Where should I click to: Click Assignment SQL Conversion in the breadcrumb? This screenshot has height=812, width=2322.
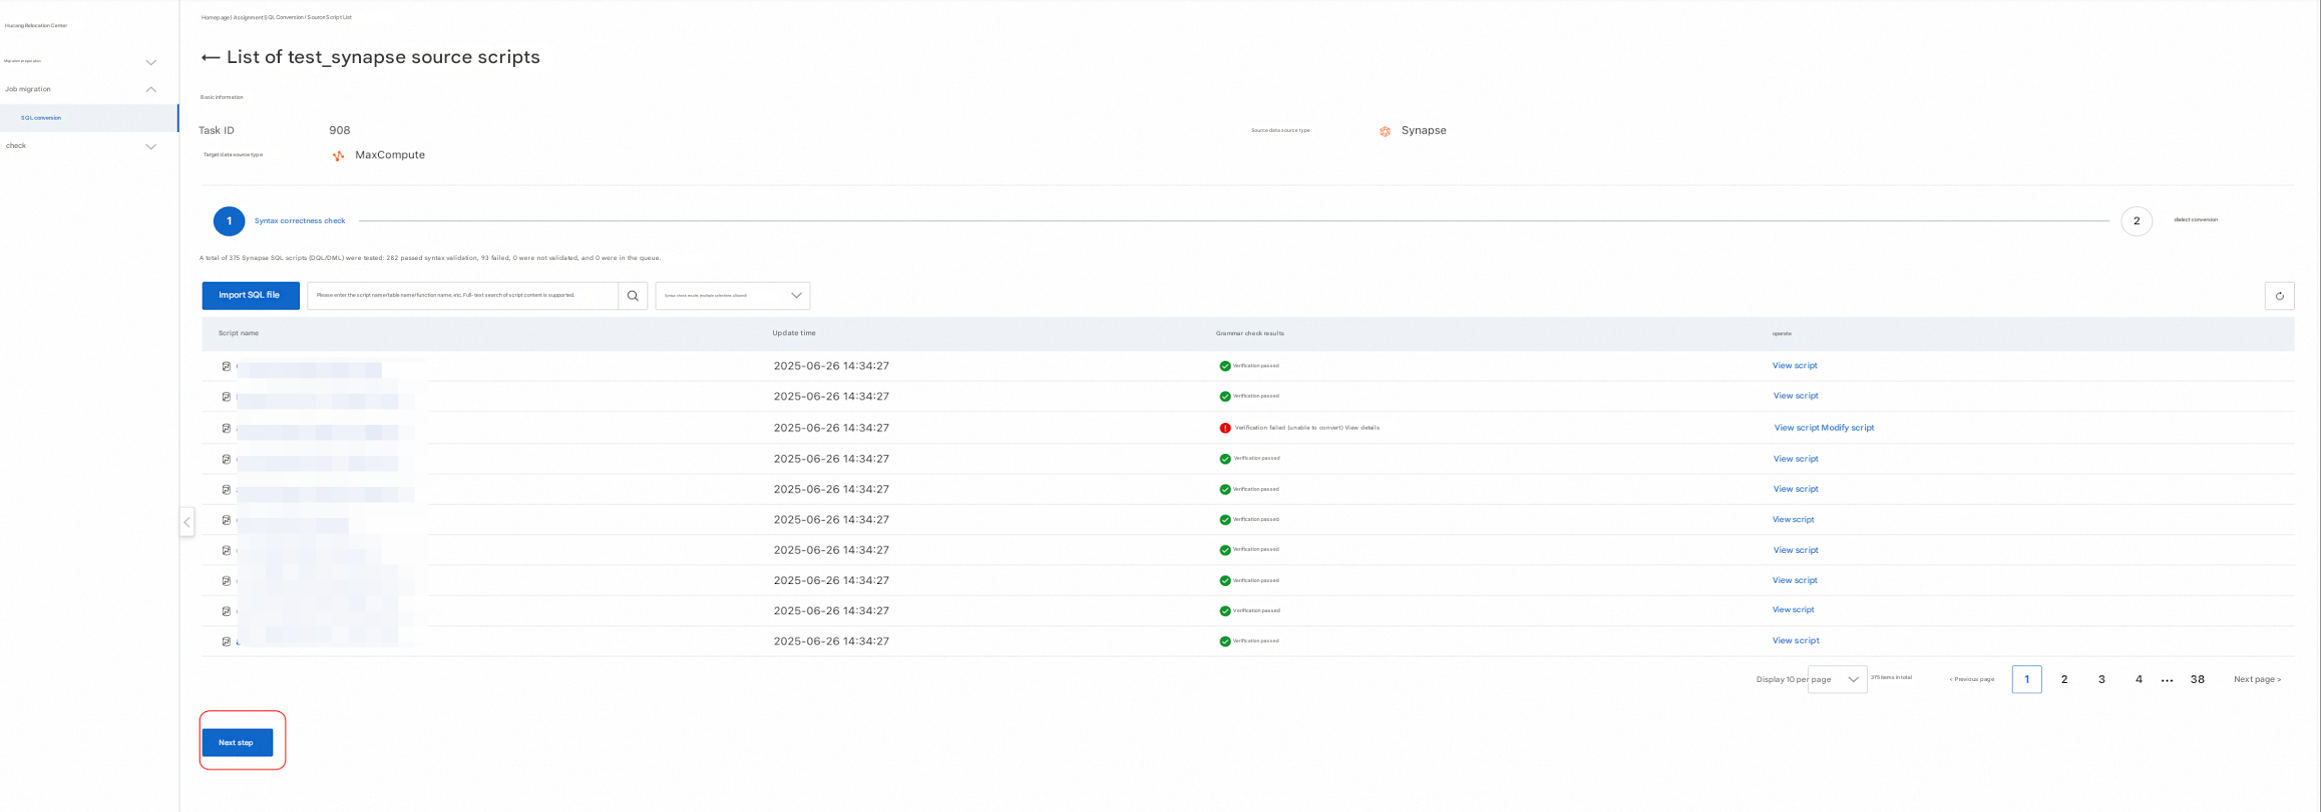coord(268,18)
